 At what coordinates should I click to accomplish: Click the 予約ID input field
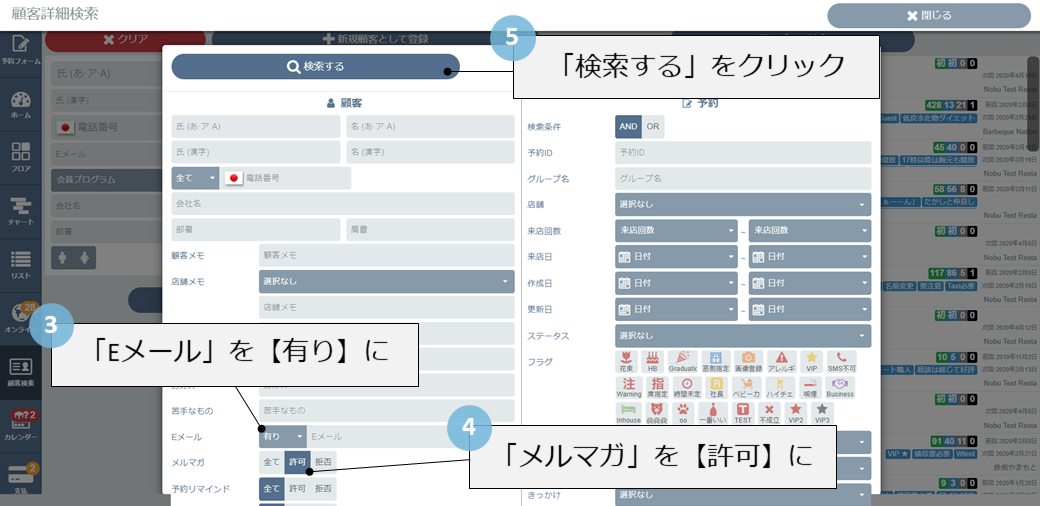pos(742,153)
